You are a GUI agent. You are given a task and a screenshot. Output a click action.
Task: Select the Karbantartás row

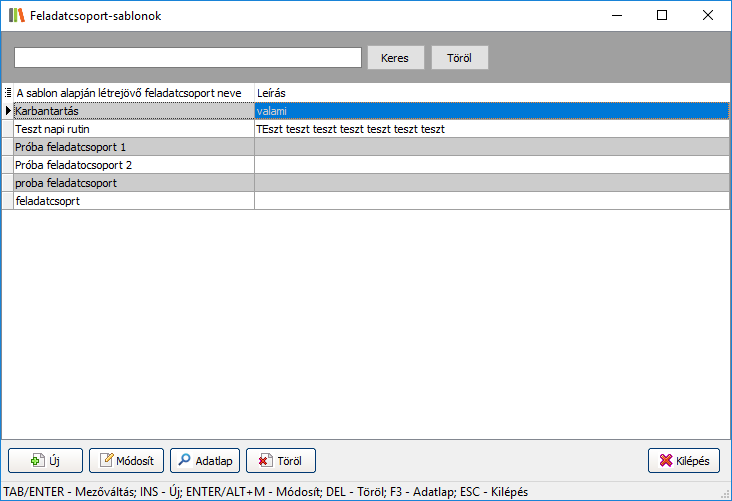pos(133,111)
